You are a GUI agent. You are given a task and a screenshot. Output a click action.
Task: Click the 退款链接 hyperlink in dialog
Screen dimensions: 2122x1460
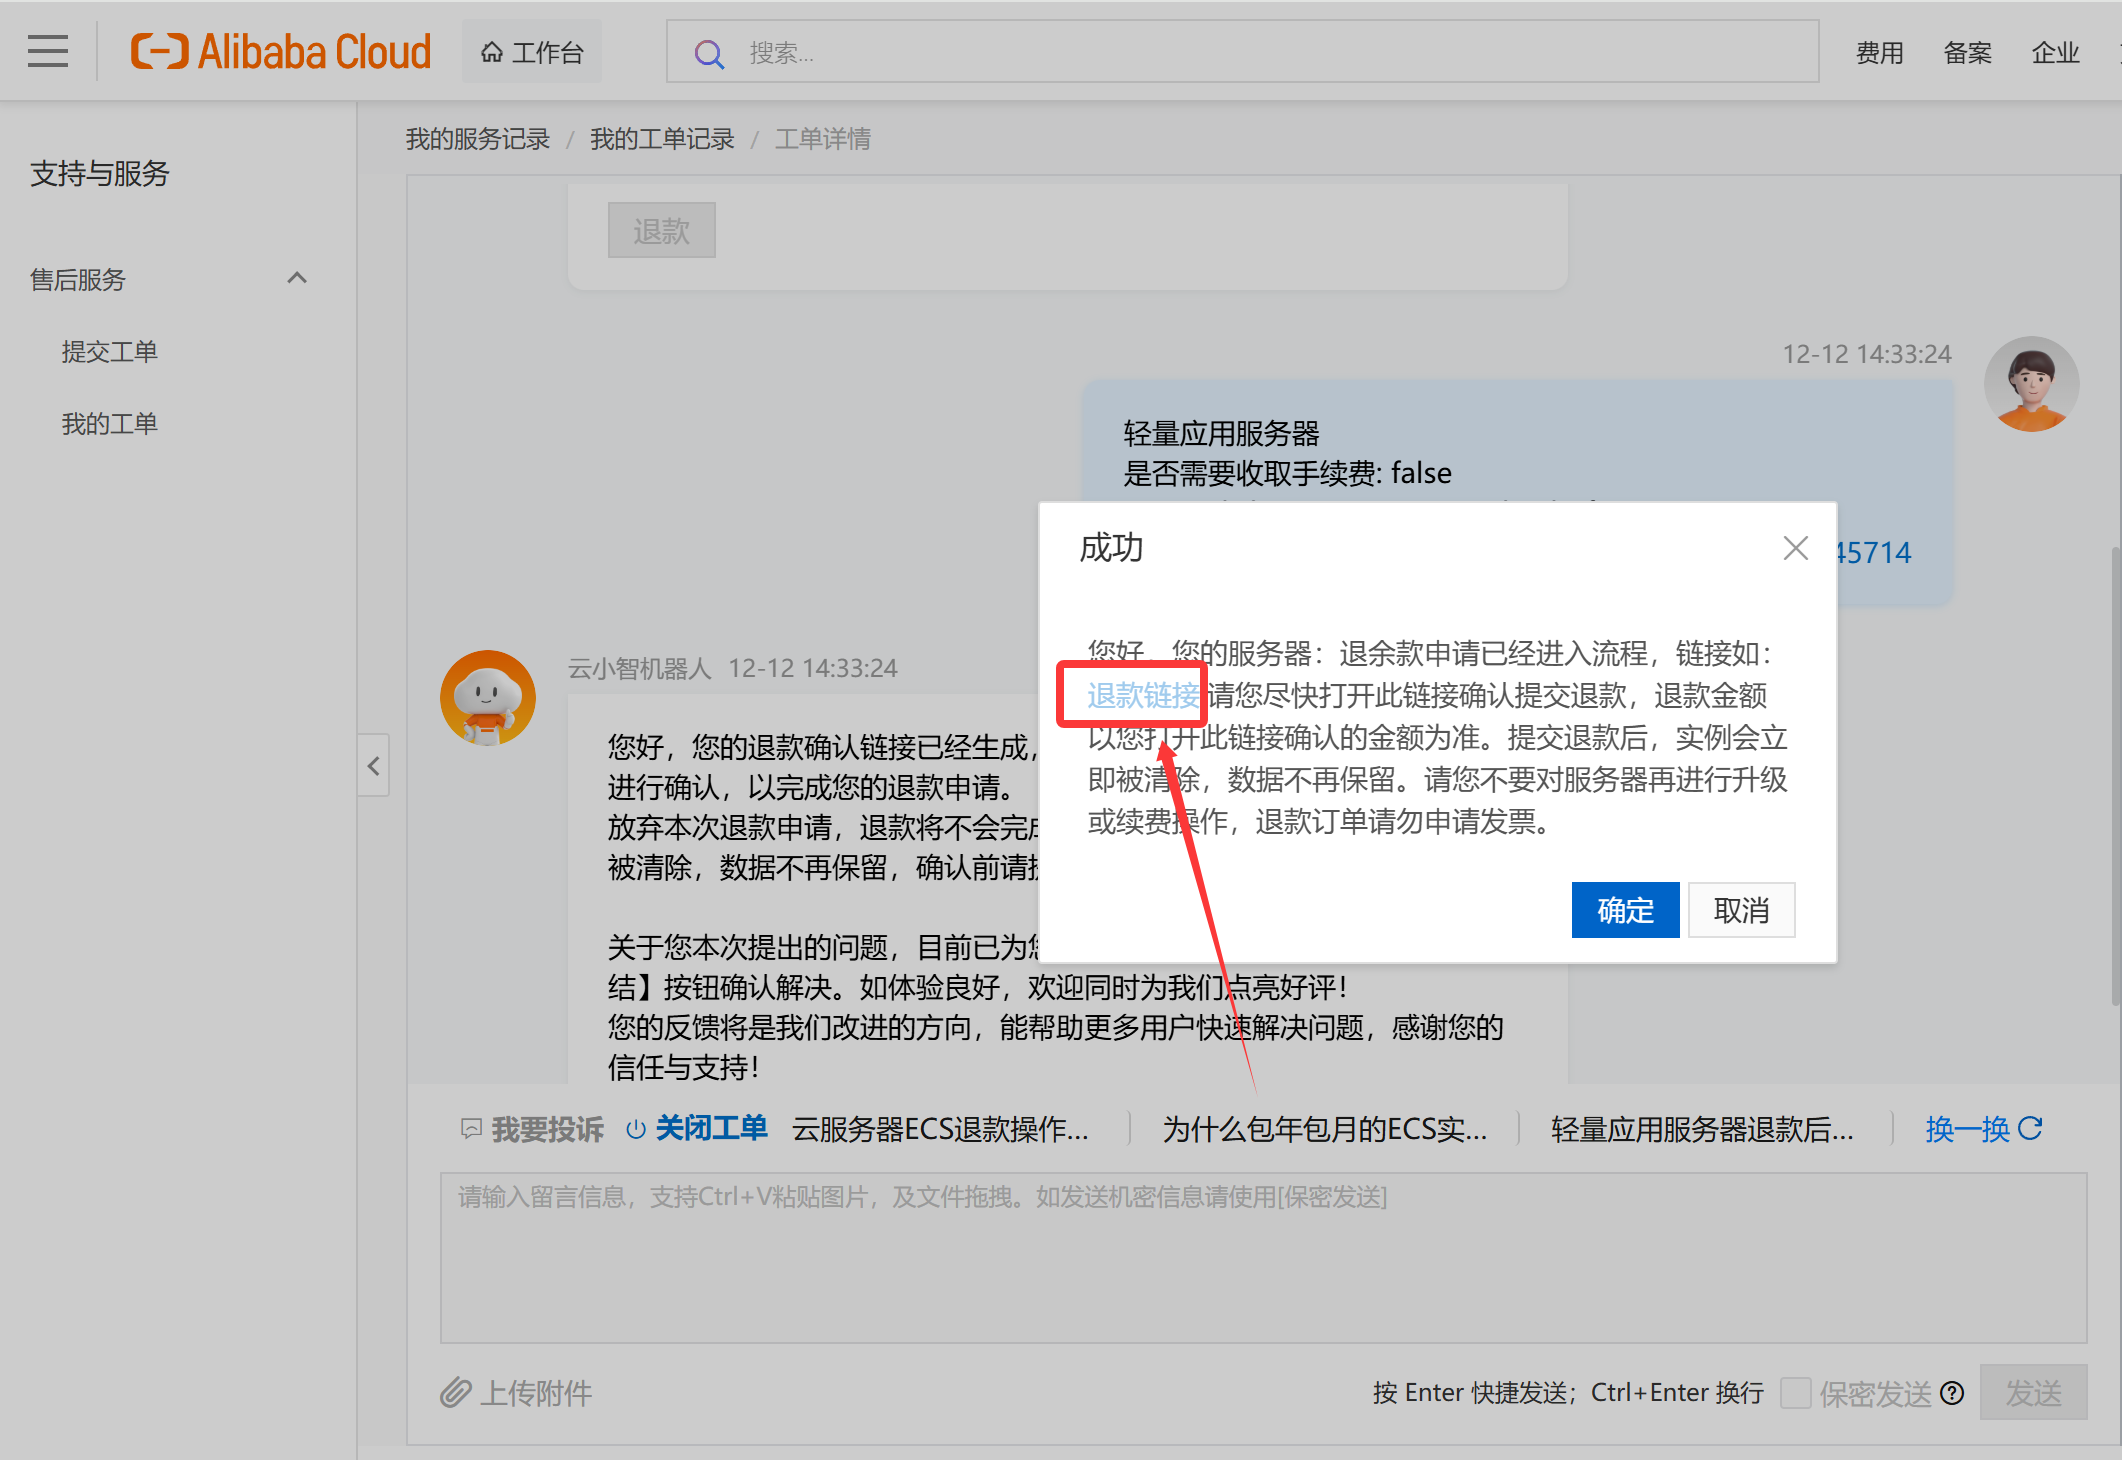1142,695
